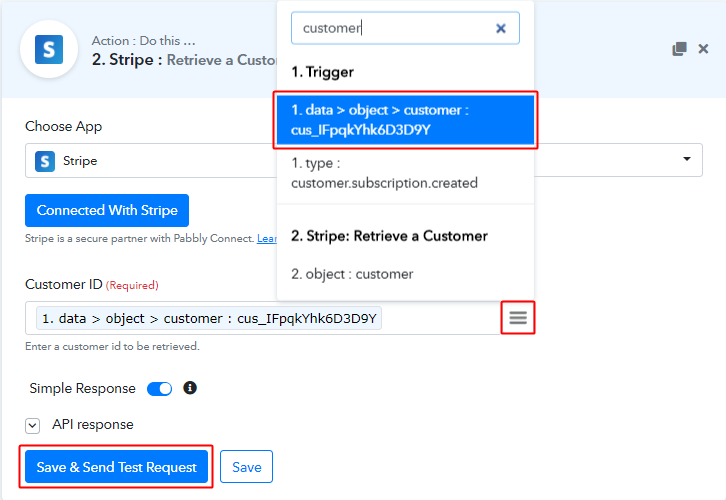
Task: Click the Stripe app logo in header
Action: coord(49,50)
